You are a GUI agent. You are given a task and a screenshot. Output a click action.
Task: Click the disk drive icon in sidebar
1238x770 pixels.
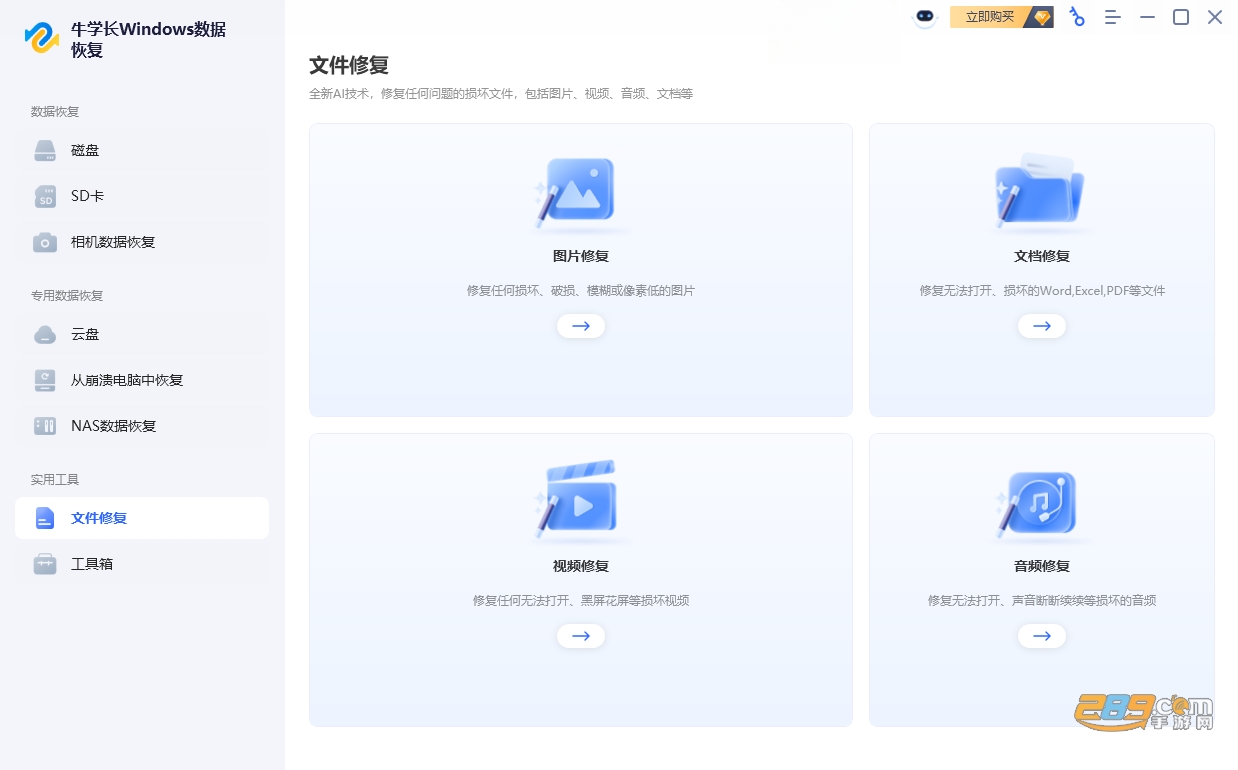(x=45, y=151)
